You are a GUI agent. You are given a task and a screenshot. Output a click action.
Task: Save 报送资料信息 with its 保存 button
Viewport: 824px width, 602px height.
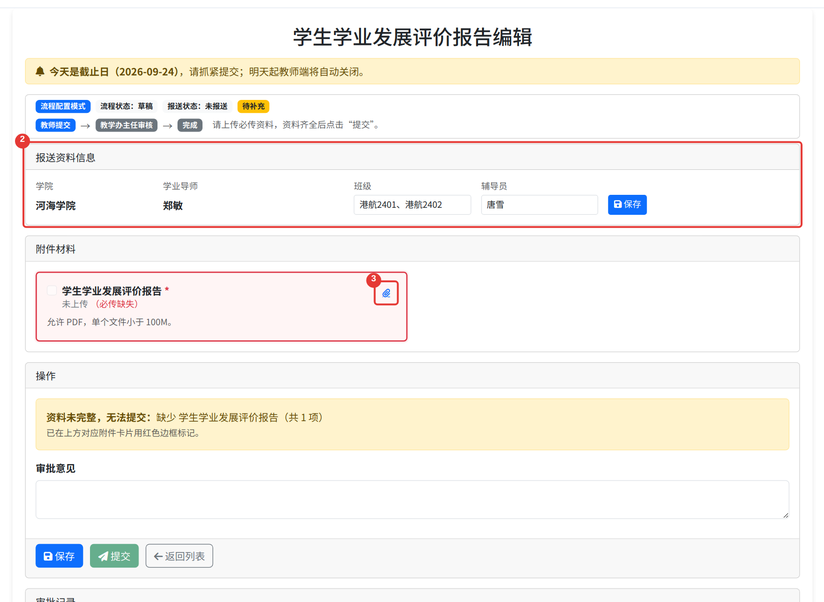click(627, 205)
